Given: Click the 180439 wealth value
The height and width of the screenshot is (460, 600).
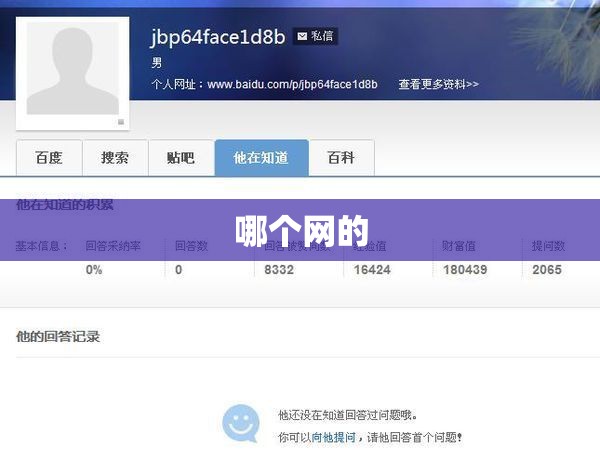Looking at the screenshot, I should coord(465,270).
